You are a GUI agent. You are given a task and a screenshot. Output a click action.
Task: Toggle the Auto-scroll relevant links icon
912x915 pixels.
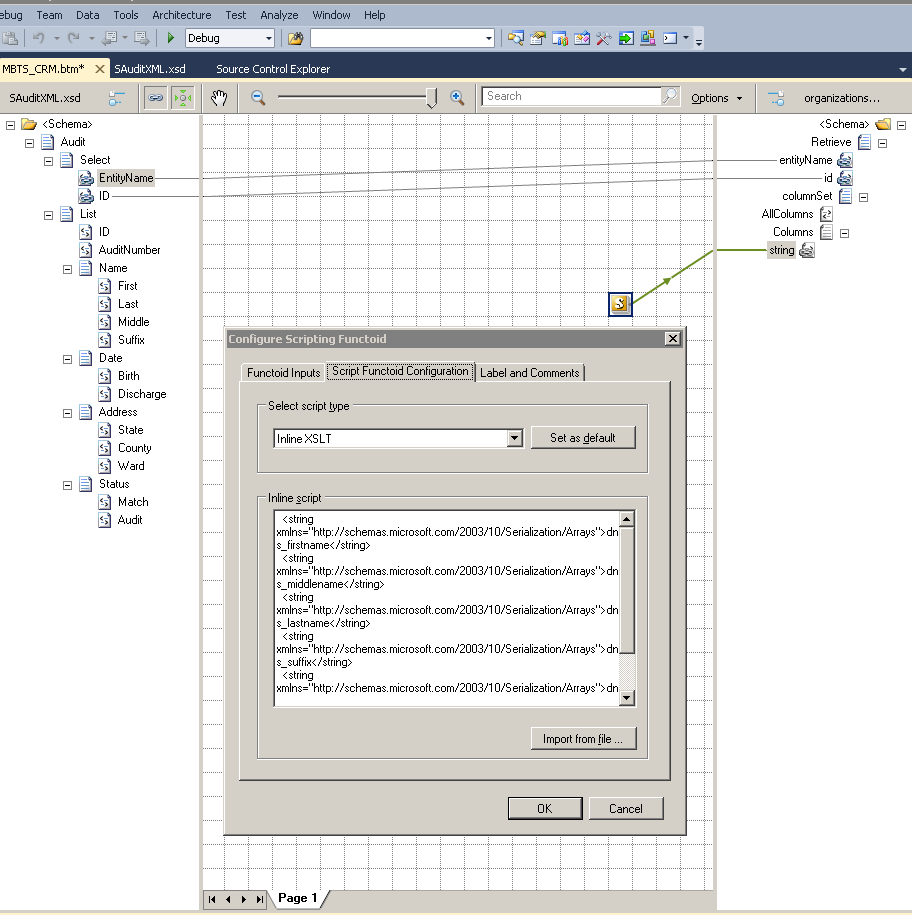pyautogui.click(x=183, y=97)
